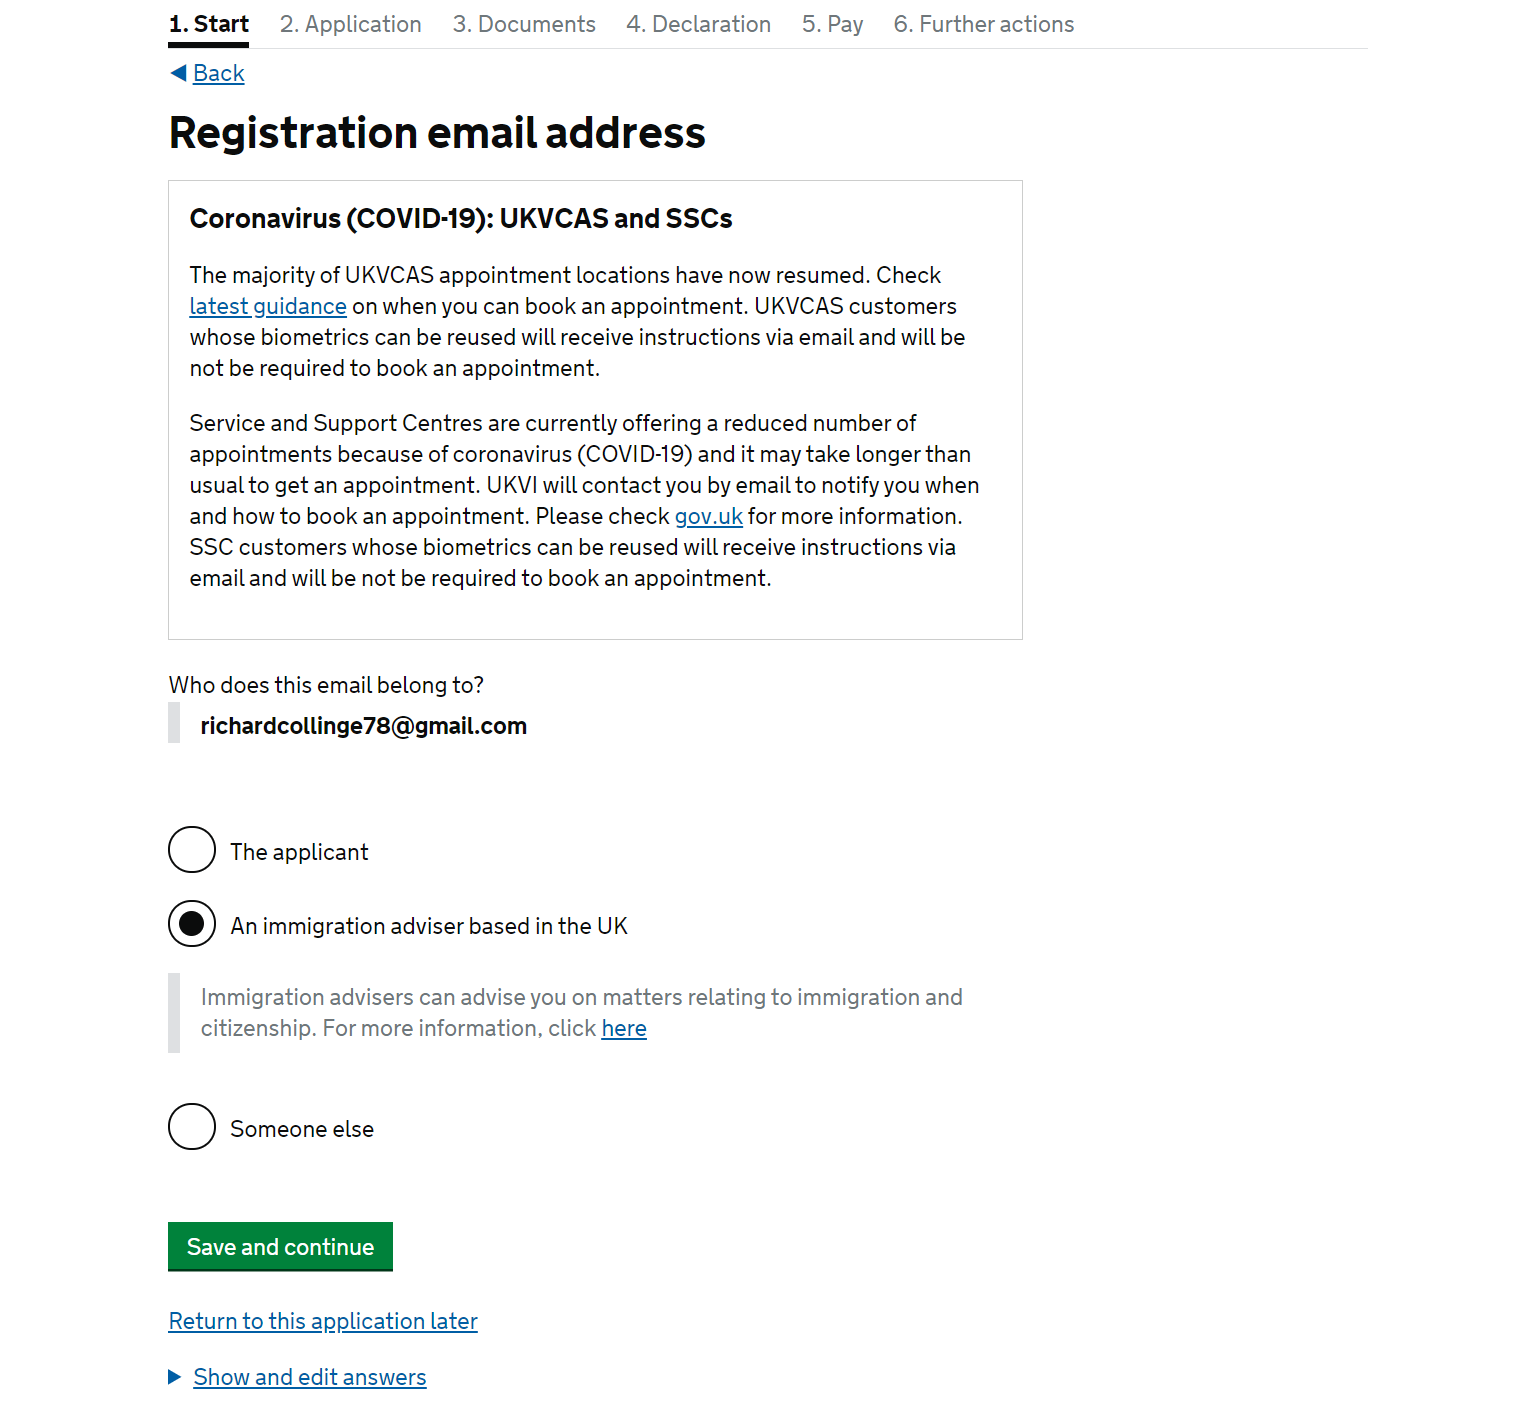Open the immigration advisers here link
Screen dimensions: 1536x1403
624,1028
